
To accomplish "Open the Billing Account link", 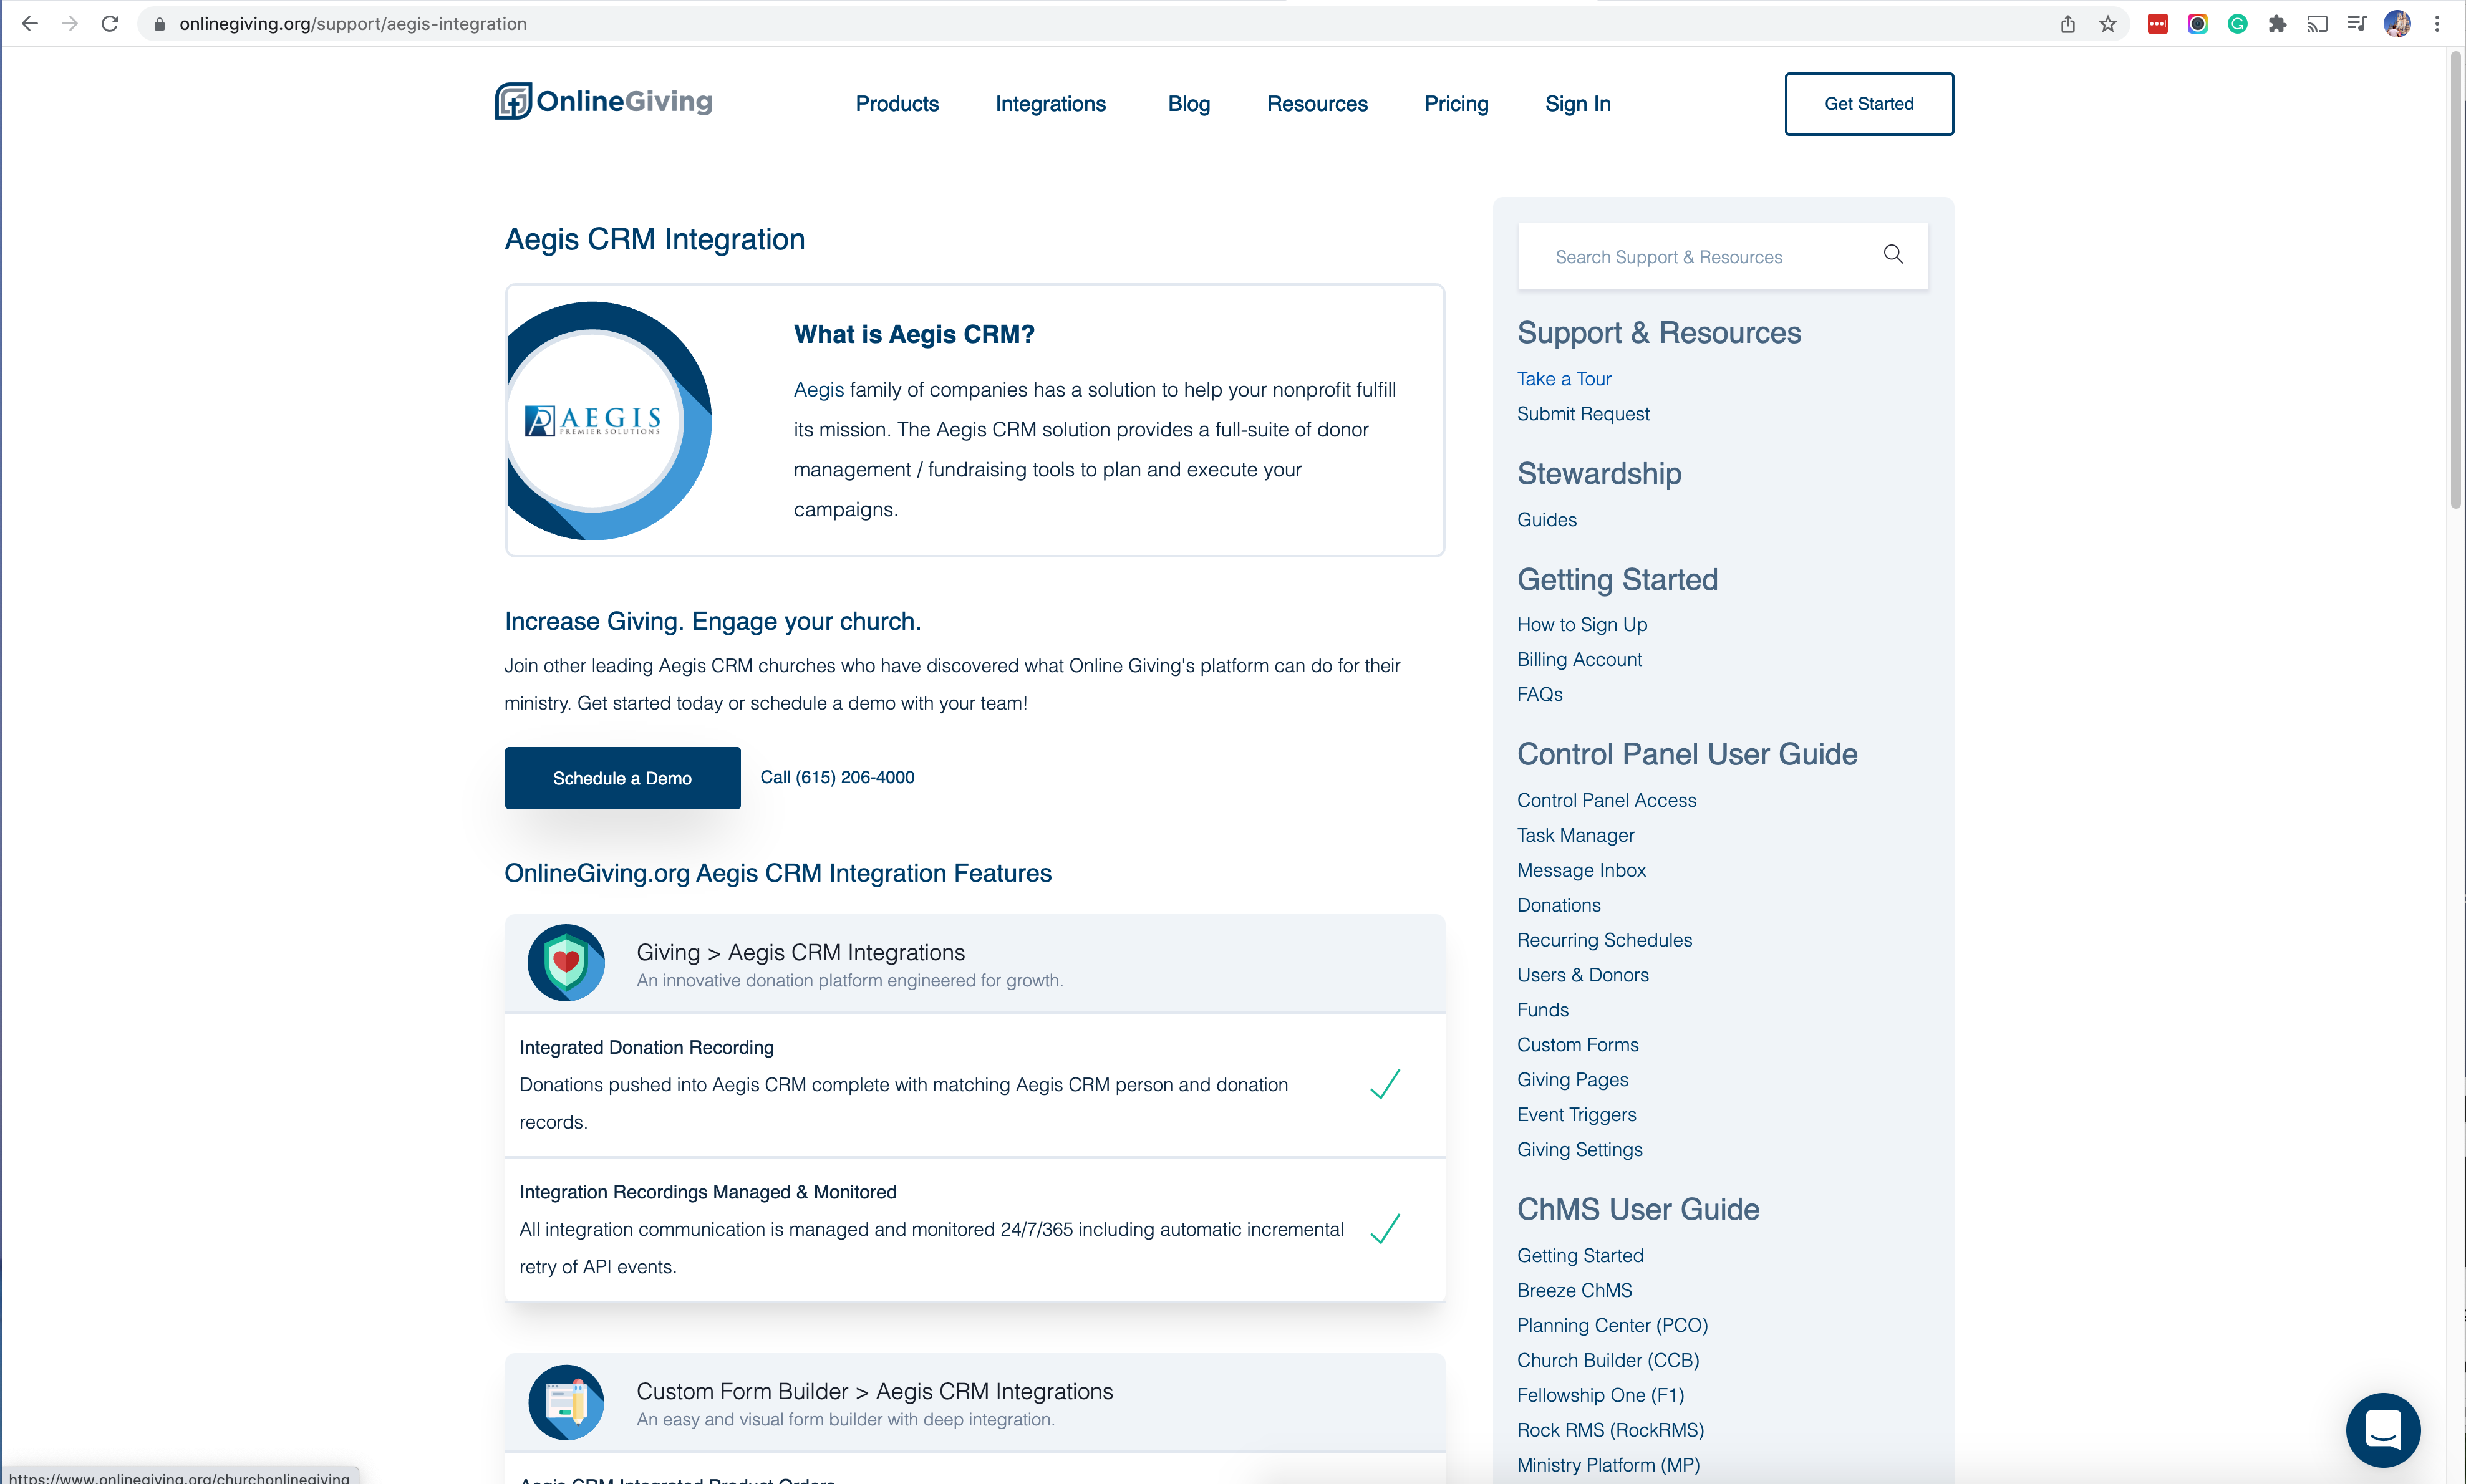I will coord(1579,660).
